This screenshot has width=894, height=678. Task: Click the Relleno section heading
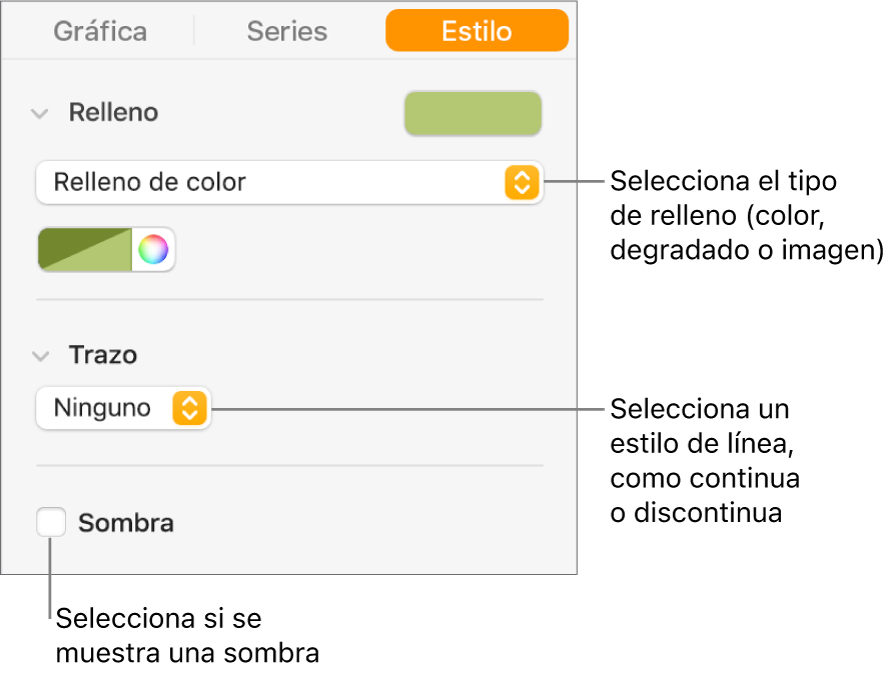click(x=113, y=113)
